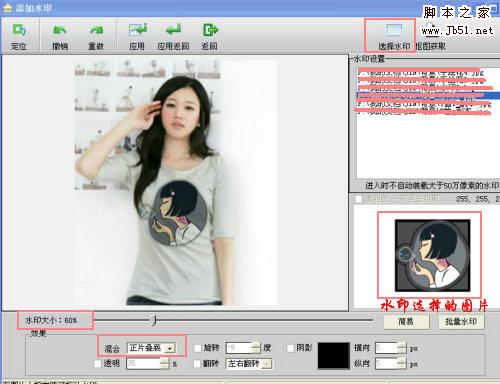Screen dimensions: 500x384
Task: Click the spinner arrows of the 横向 field
Action: [402, 348]
